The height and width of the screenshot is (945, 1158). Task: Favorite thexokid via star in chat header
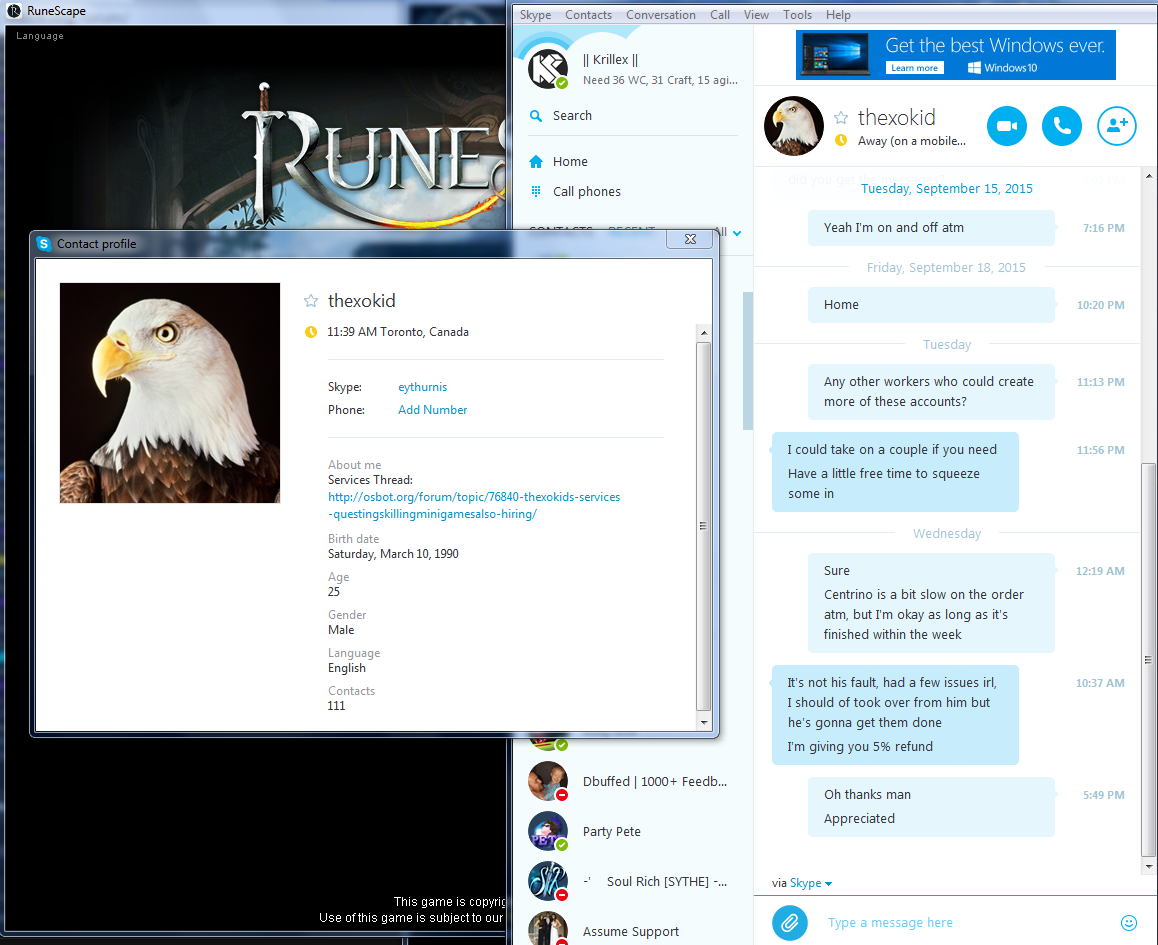(841, 117)
